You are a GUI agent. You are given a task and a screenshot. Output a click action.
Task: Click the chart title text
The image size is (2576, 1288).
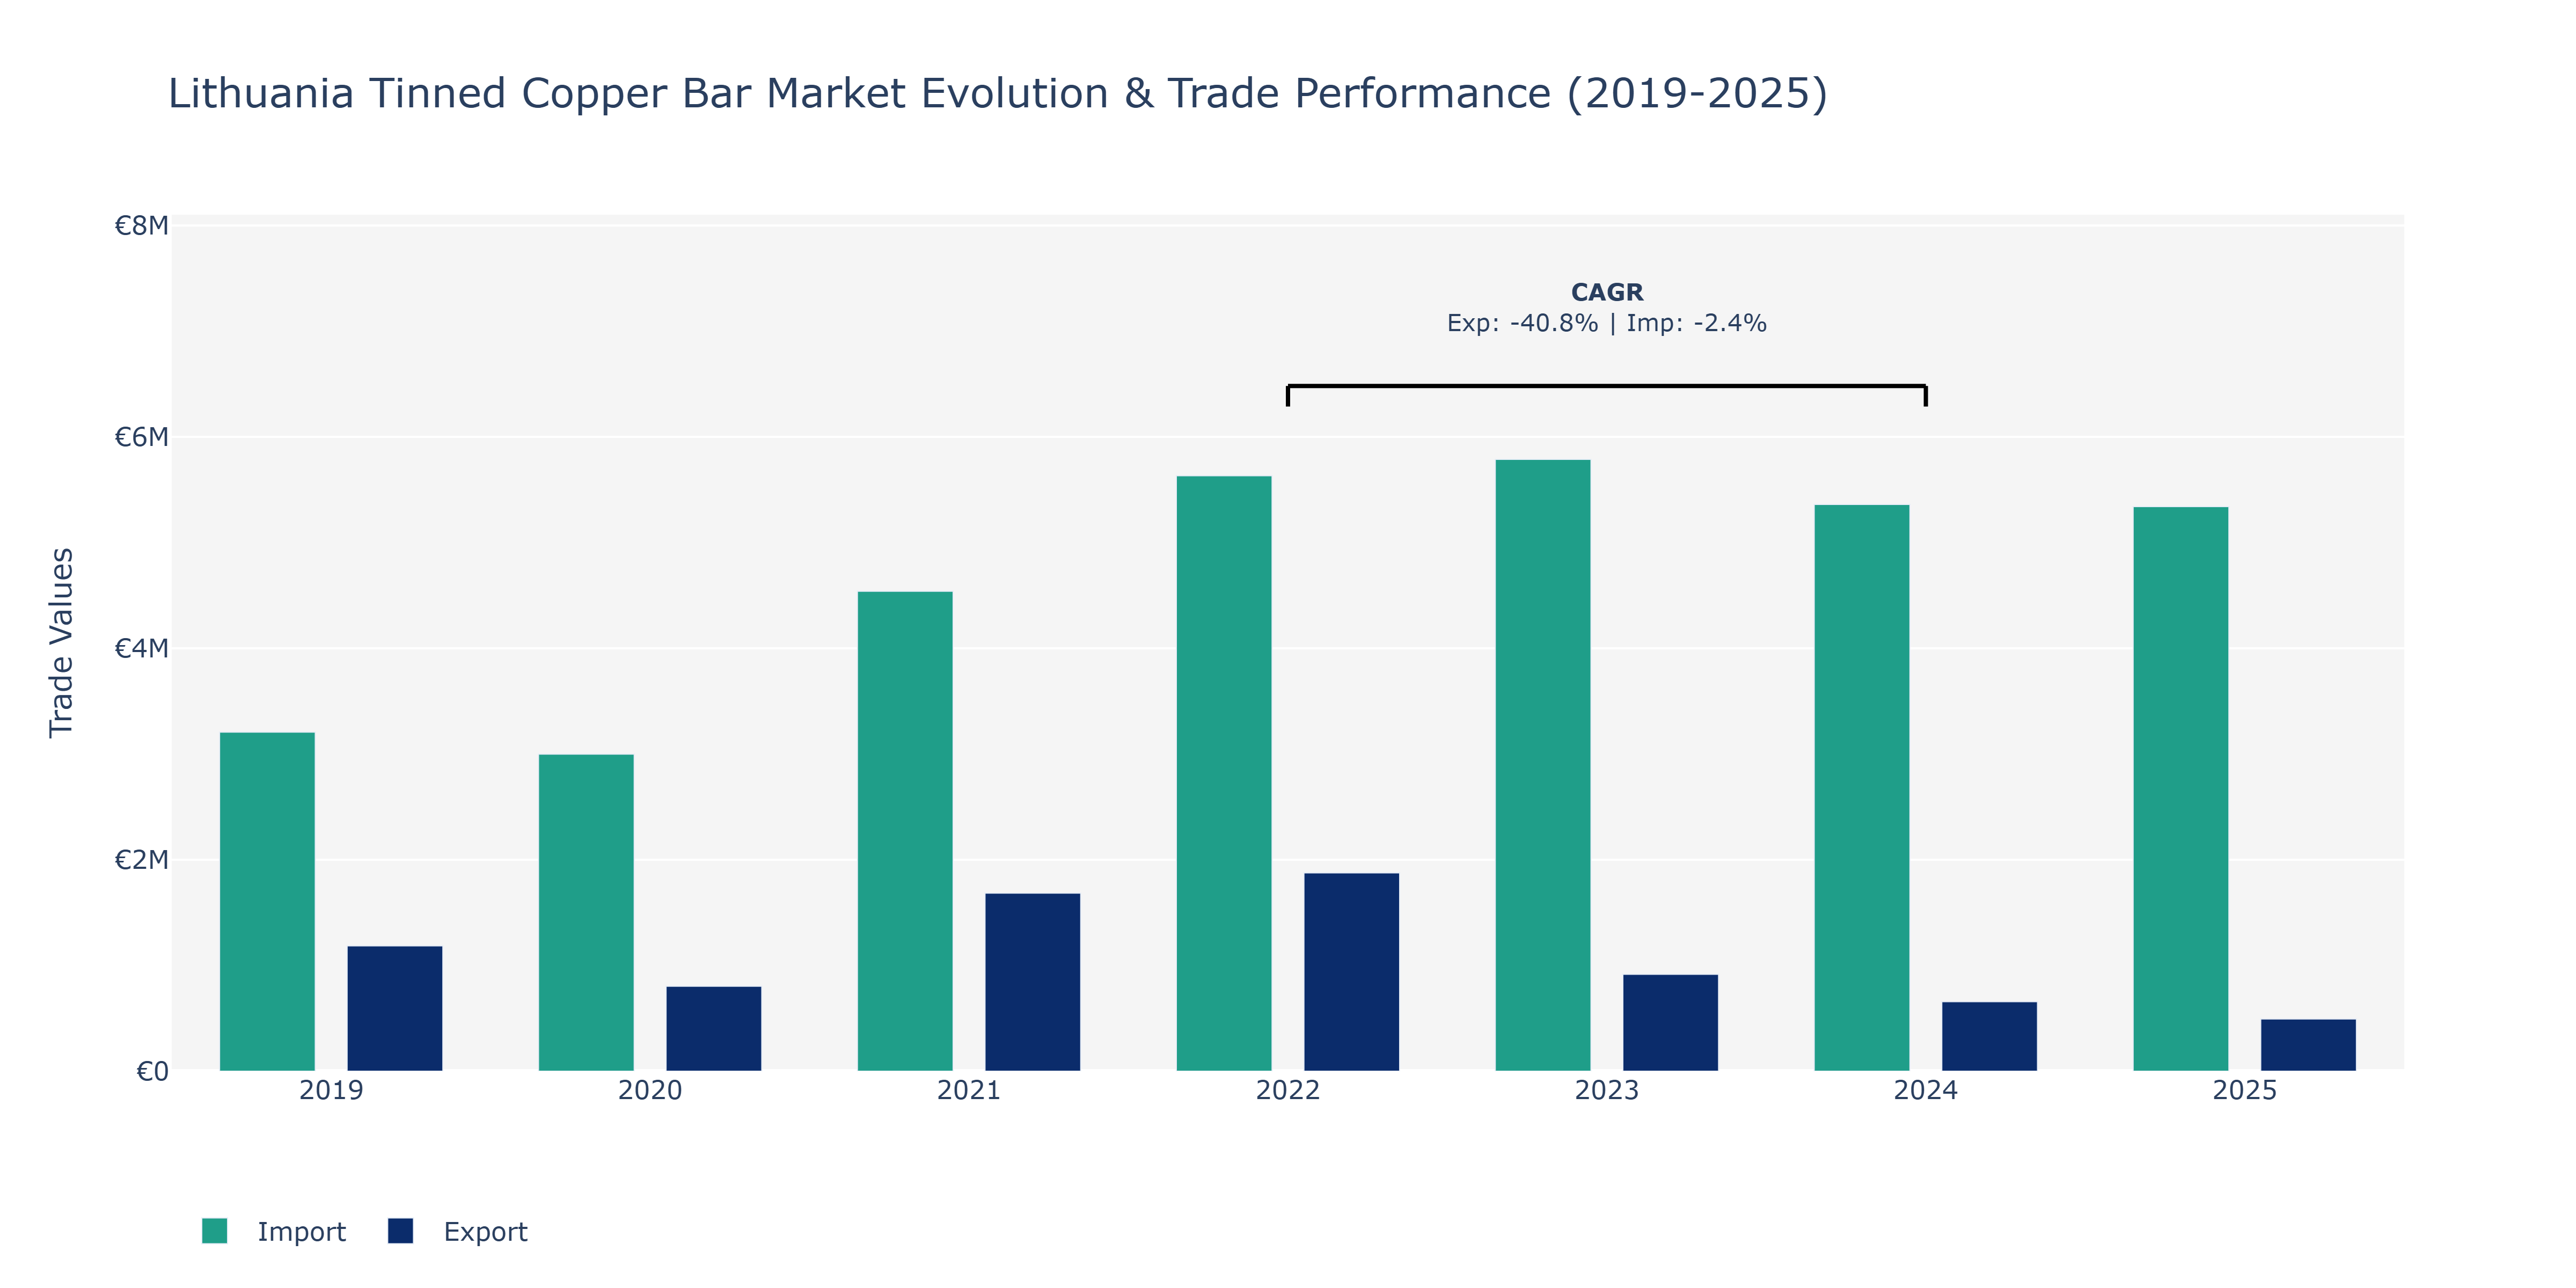(x=998, y=94)
